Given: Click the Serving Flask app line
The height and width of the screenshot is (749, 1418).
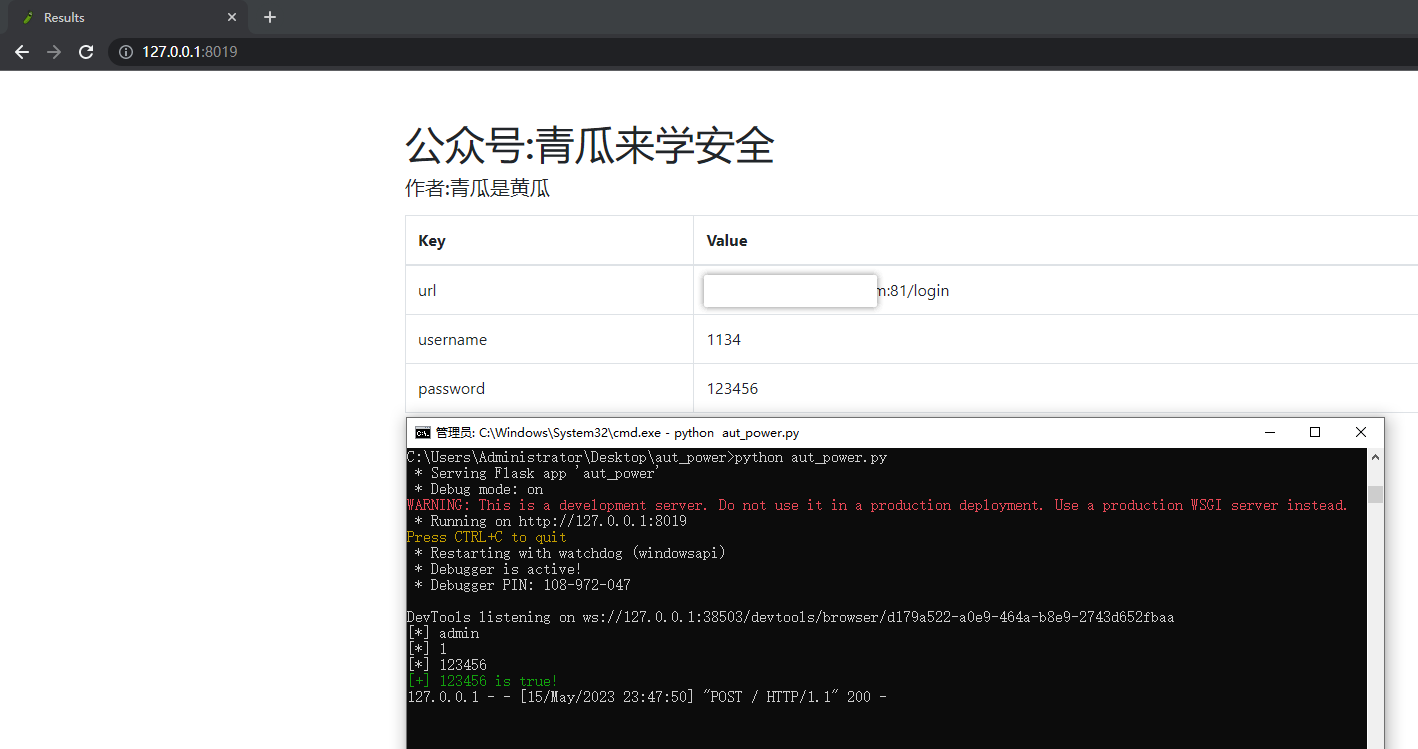Looking at the screenshot, I should coord(535,474).
